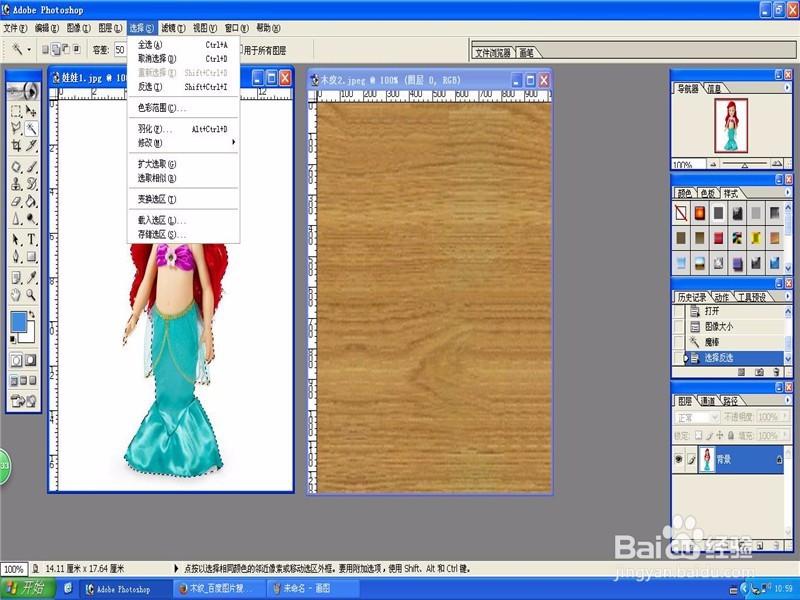Image resolution: width=800 pixels, height=600 pixels.
Task: Click status bar info arrow button
Action: [177, 568]
